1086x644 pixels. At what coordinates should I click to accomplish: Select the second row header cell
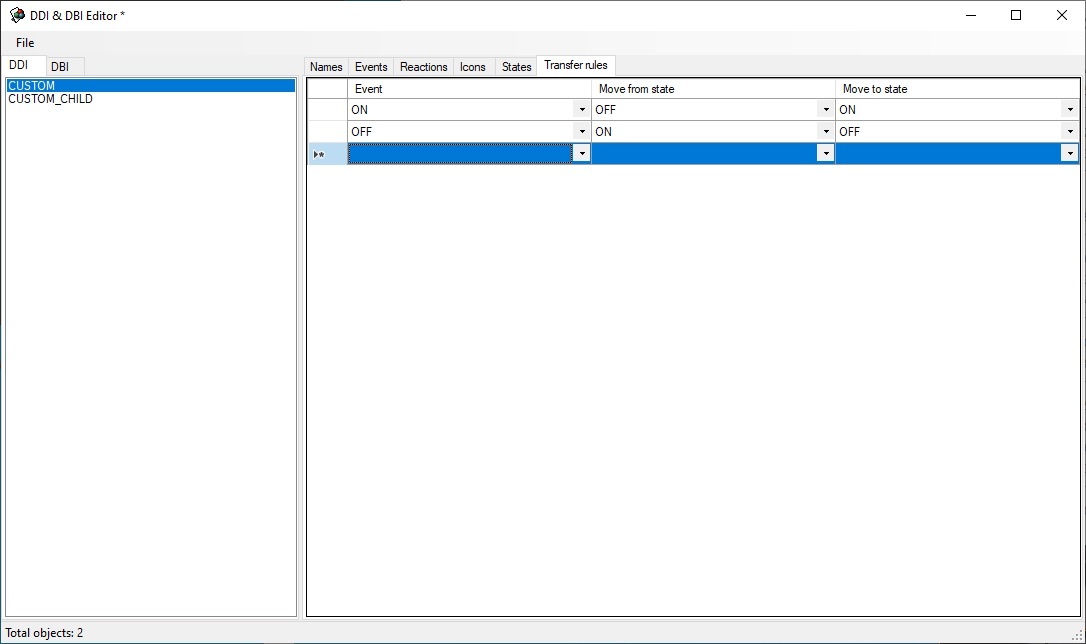(327, 132)
